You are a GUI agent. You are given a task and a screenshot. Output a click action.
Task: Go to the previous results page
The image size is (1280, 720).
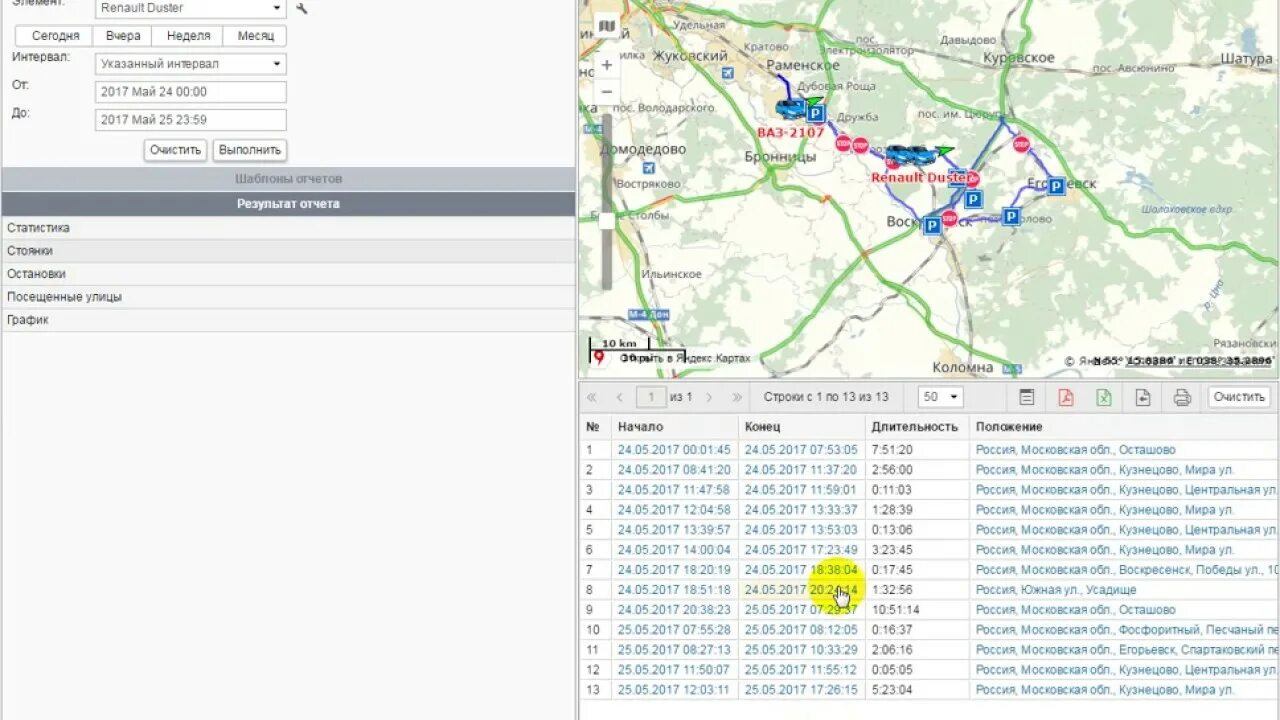point(619,397)
